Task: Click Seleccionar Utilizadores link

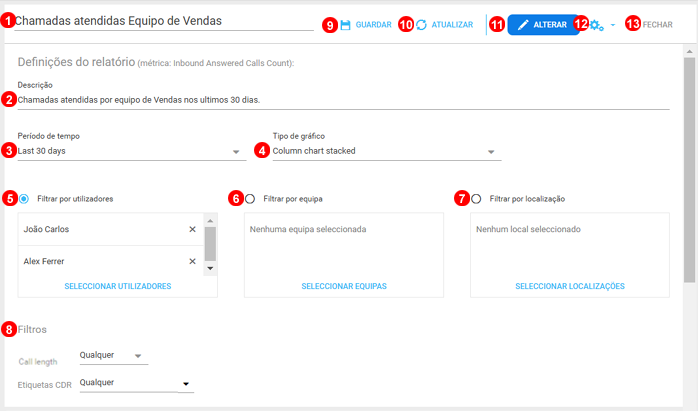Action: [x=118, y=286]
